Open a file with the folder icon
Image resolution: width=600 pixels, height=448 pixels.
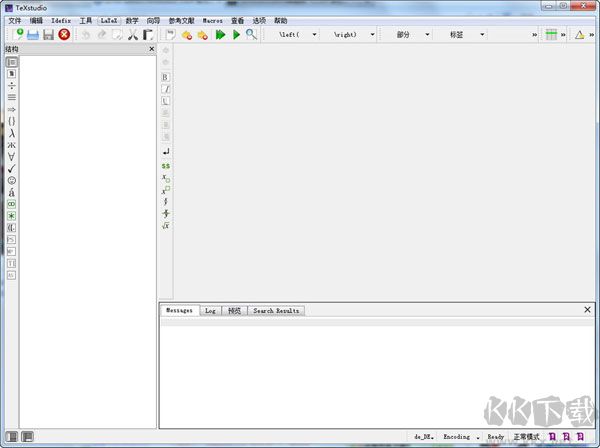(33, 35)
